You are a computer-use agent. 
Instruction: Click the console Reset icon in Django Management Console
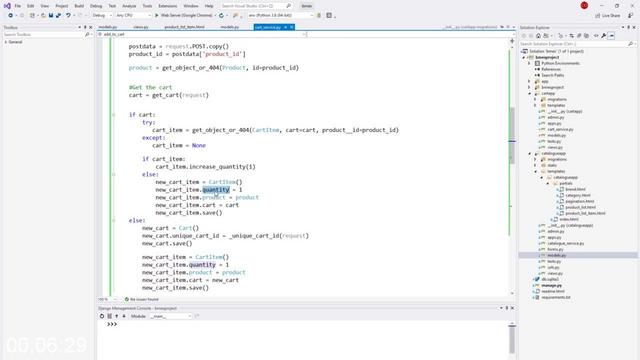pos(102,316)
